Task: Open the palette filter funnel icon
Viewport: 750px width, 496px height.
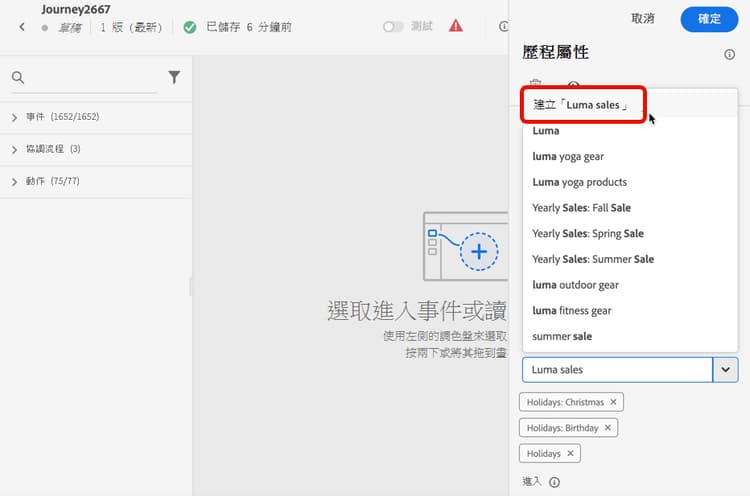Action: [174, 77]
